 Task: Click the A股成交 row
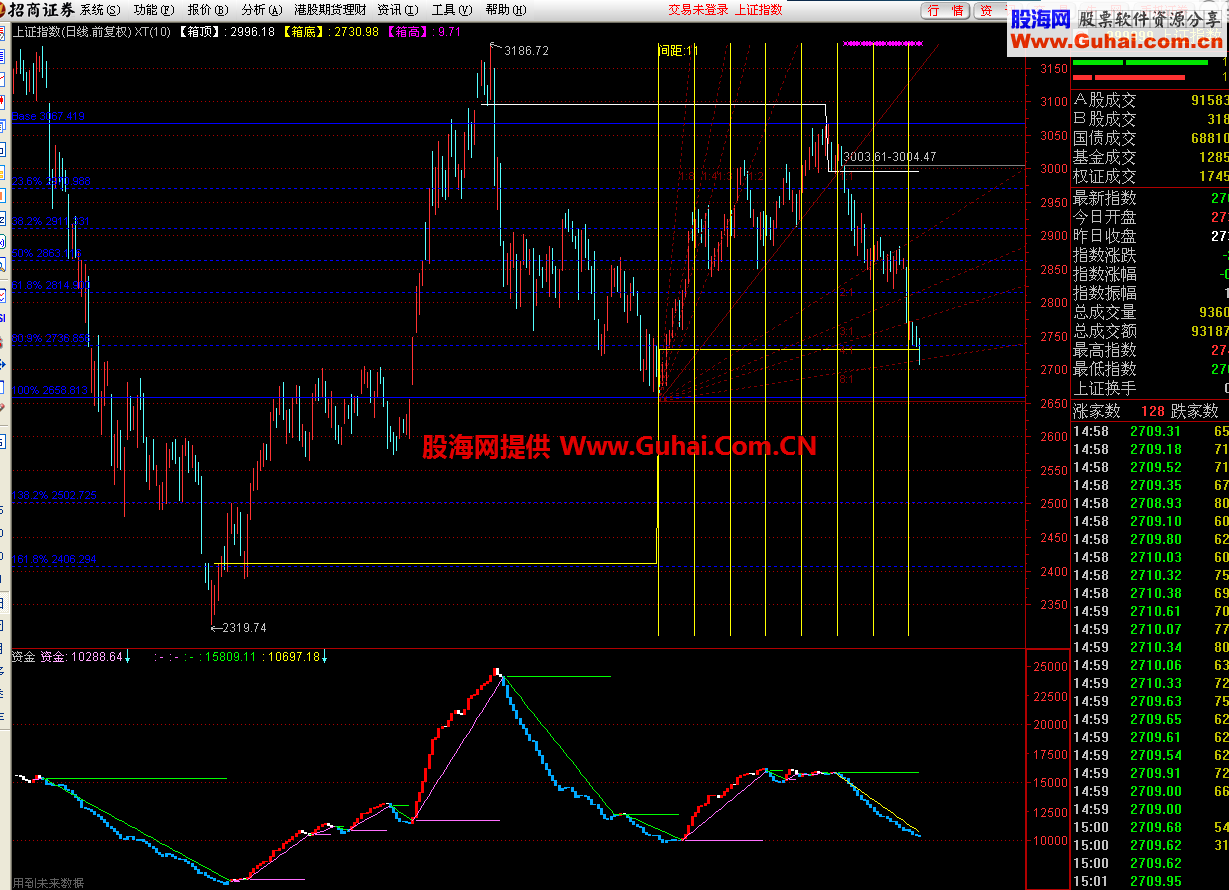(1150, 100)
